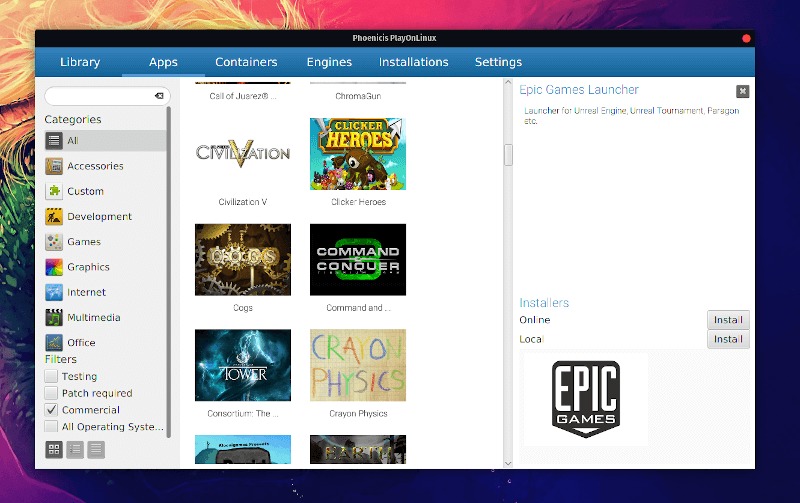Open the Accessories category icon
Viewport: 800px width, 503px height.
(54, 166)
